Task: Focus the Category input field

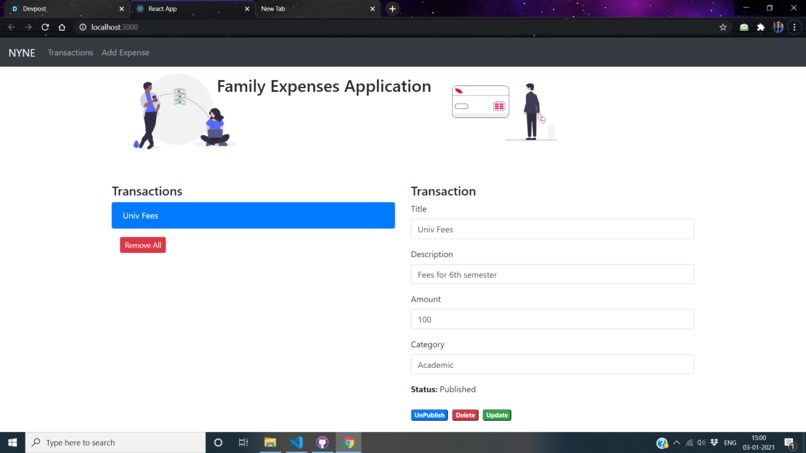Action: [x=553, y=365]
